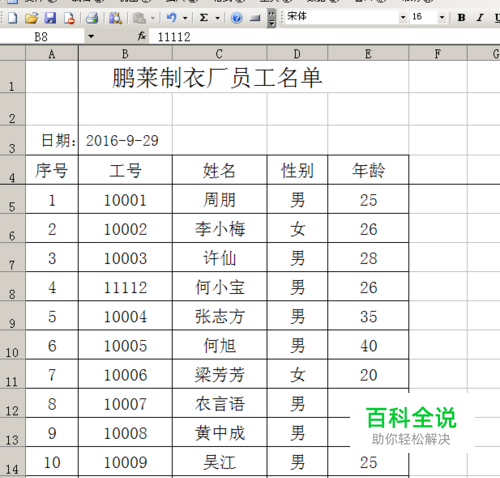Select the name cell 何旭

[x=219, y=345]
